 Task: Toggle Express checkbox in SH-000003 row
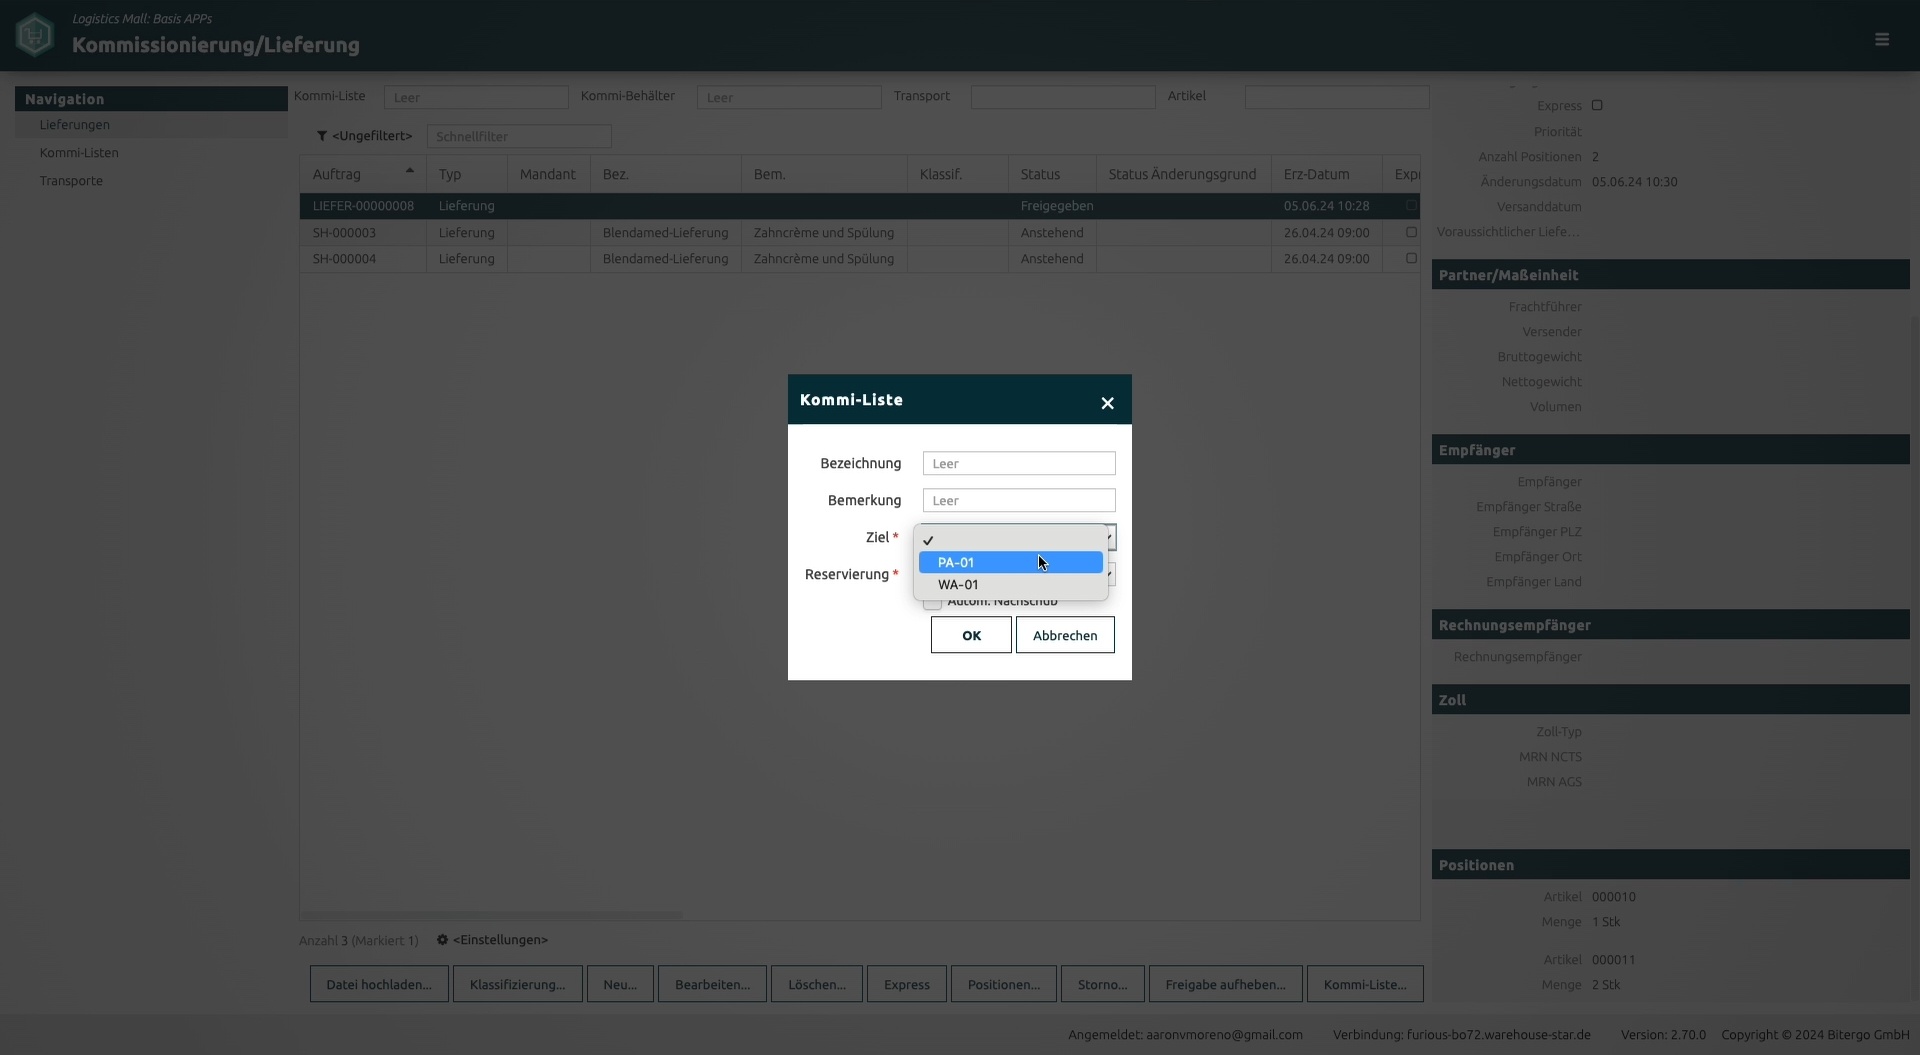click(1411, 232)
